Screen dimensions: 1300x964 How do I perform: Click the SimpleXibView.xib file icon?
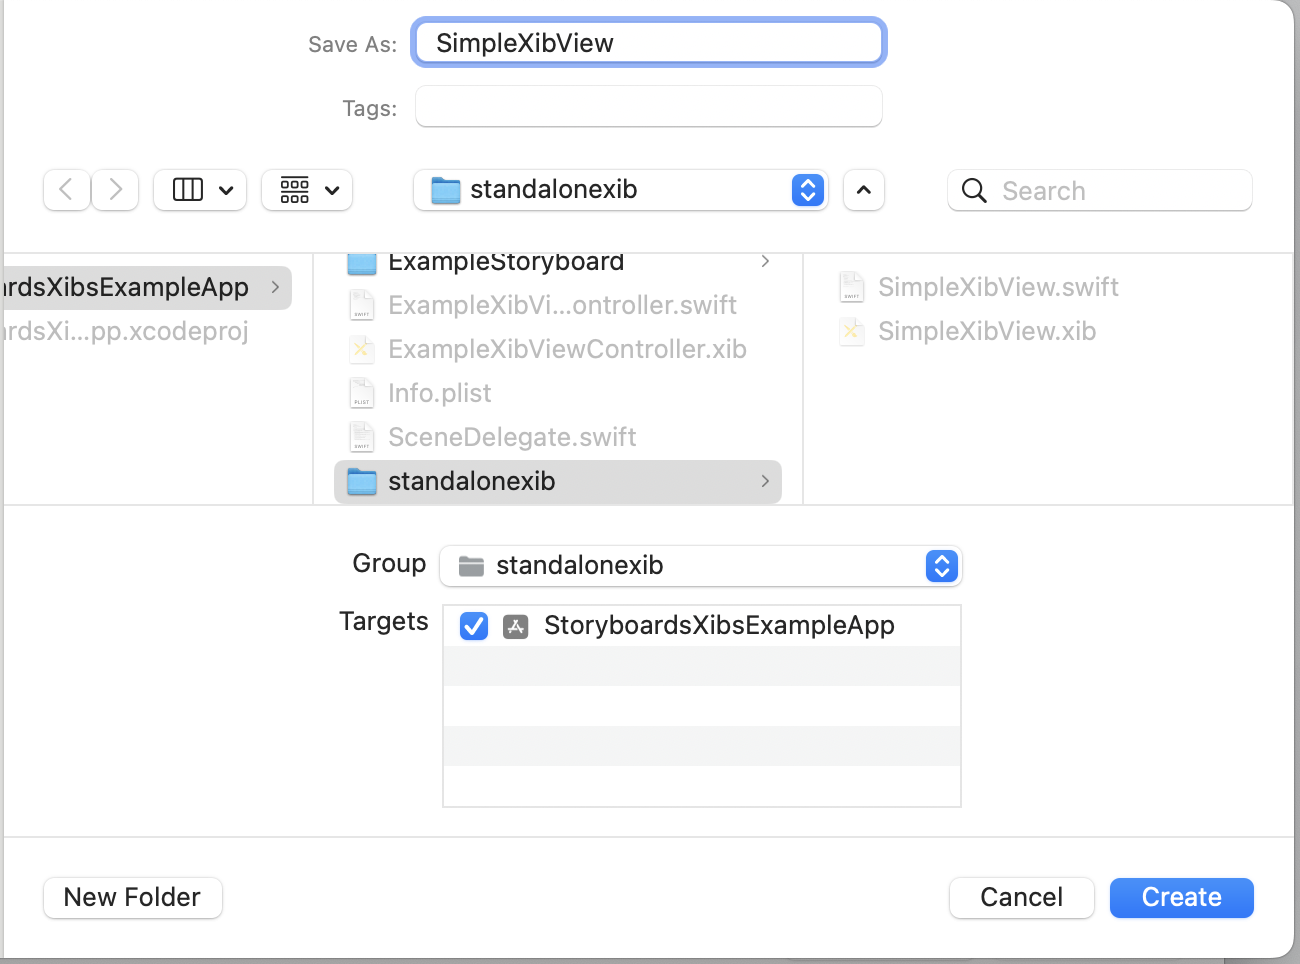point(850,331)
